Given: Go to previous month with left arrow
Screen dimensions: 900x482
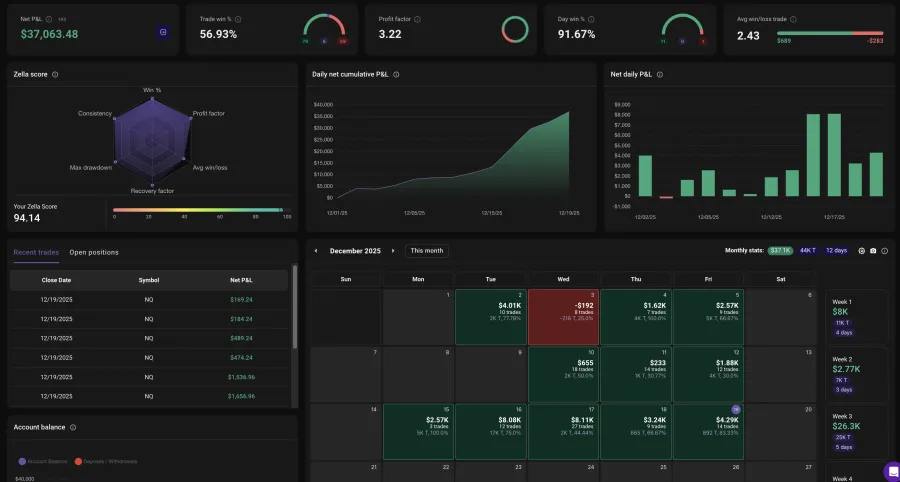Looking at the screenshot, I should tap(316, 251).
